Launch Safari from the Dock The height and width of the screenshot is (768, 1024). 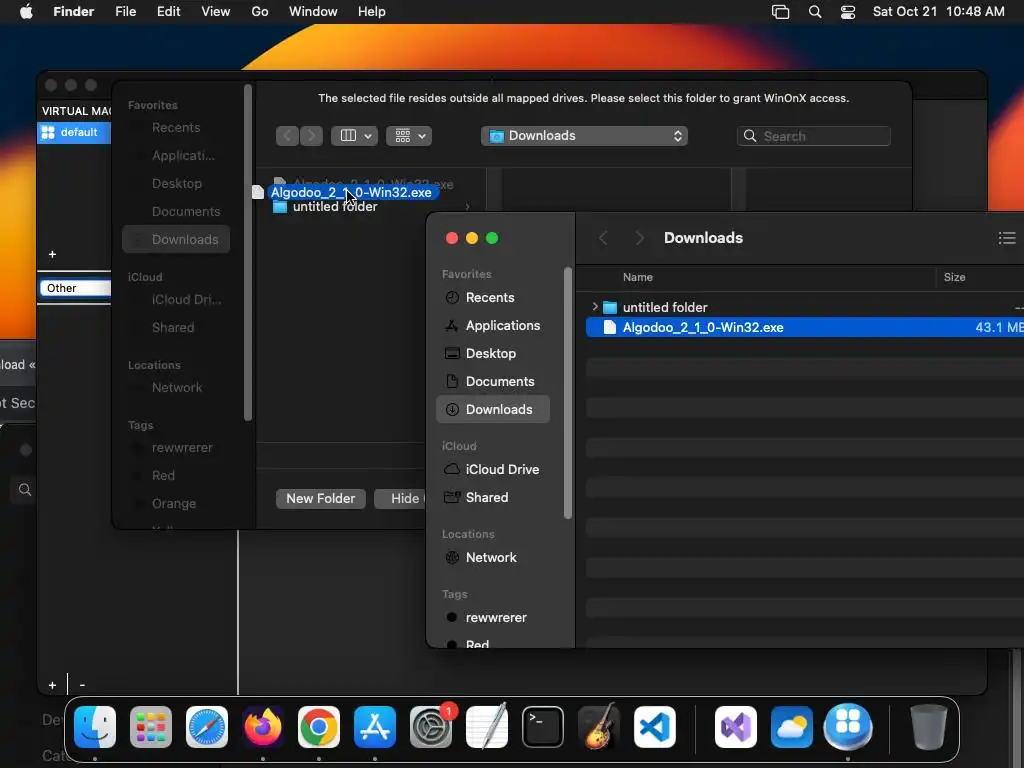(x=207, y=727)
